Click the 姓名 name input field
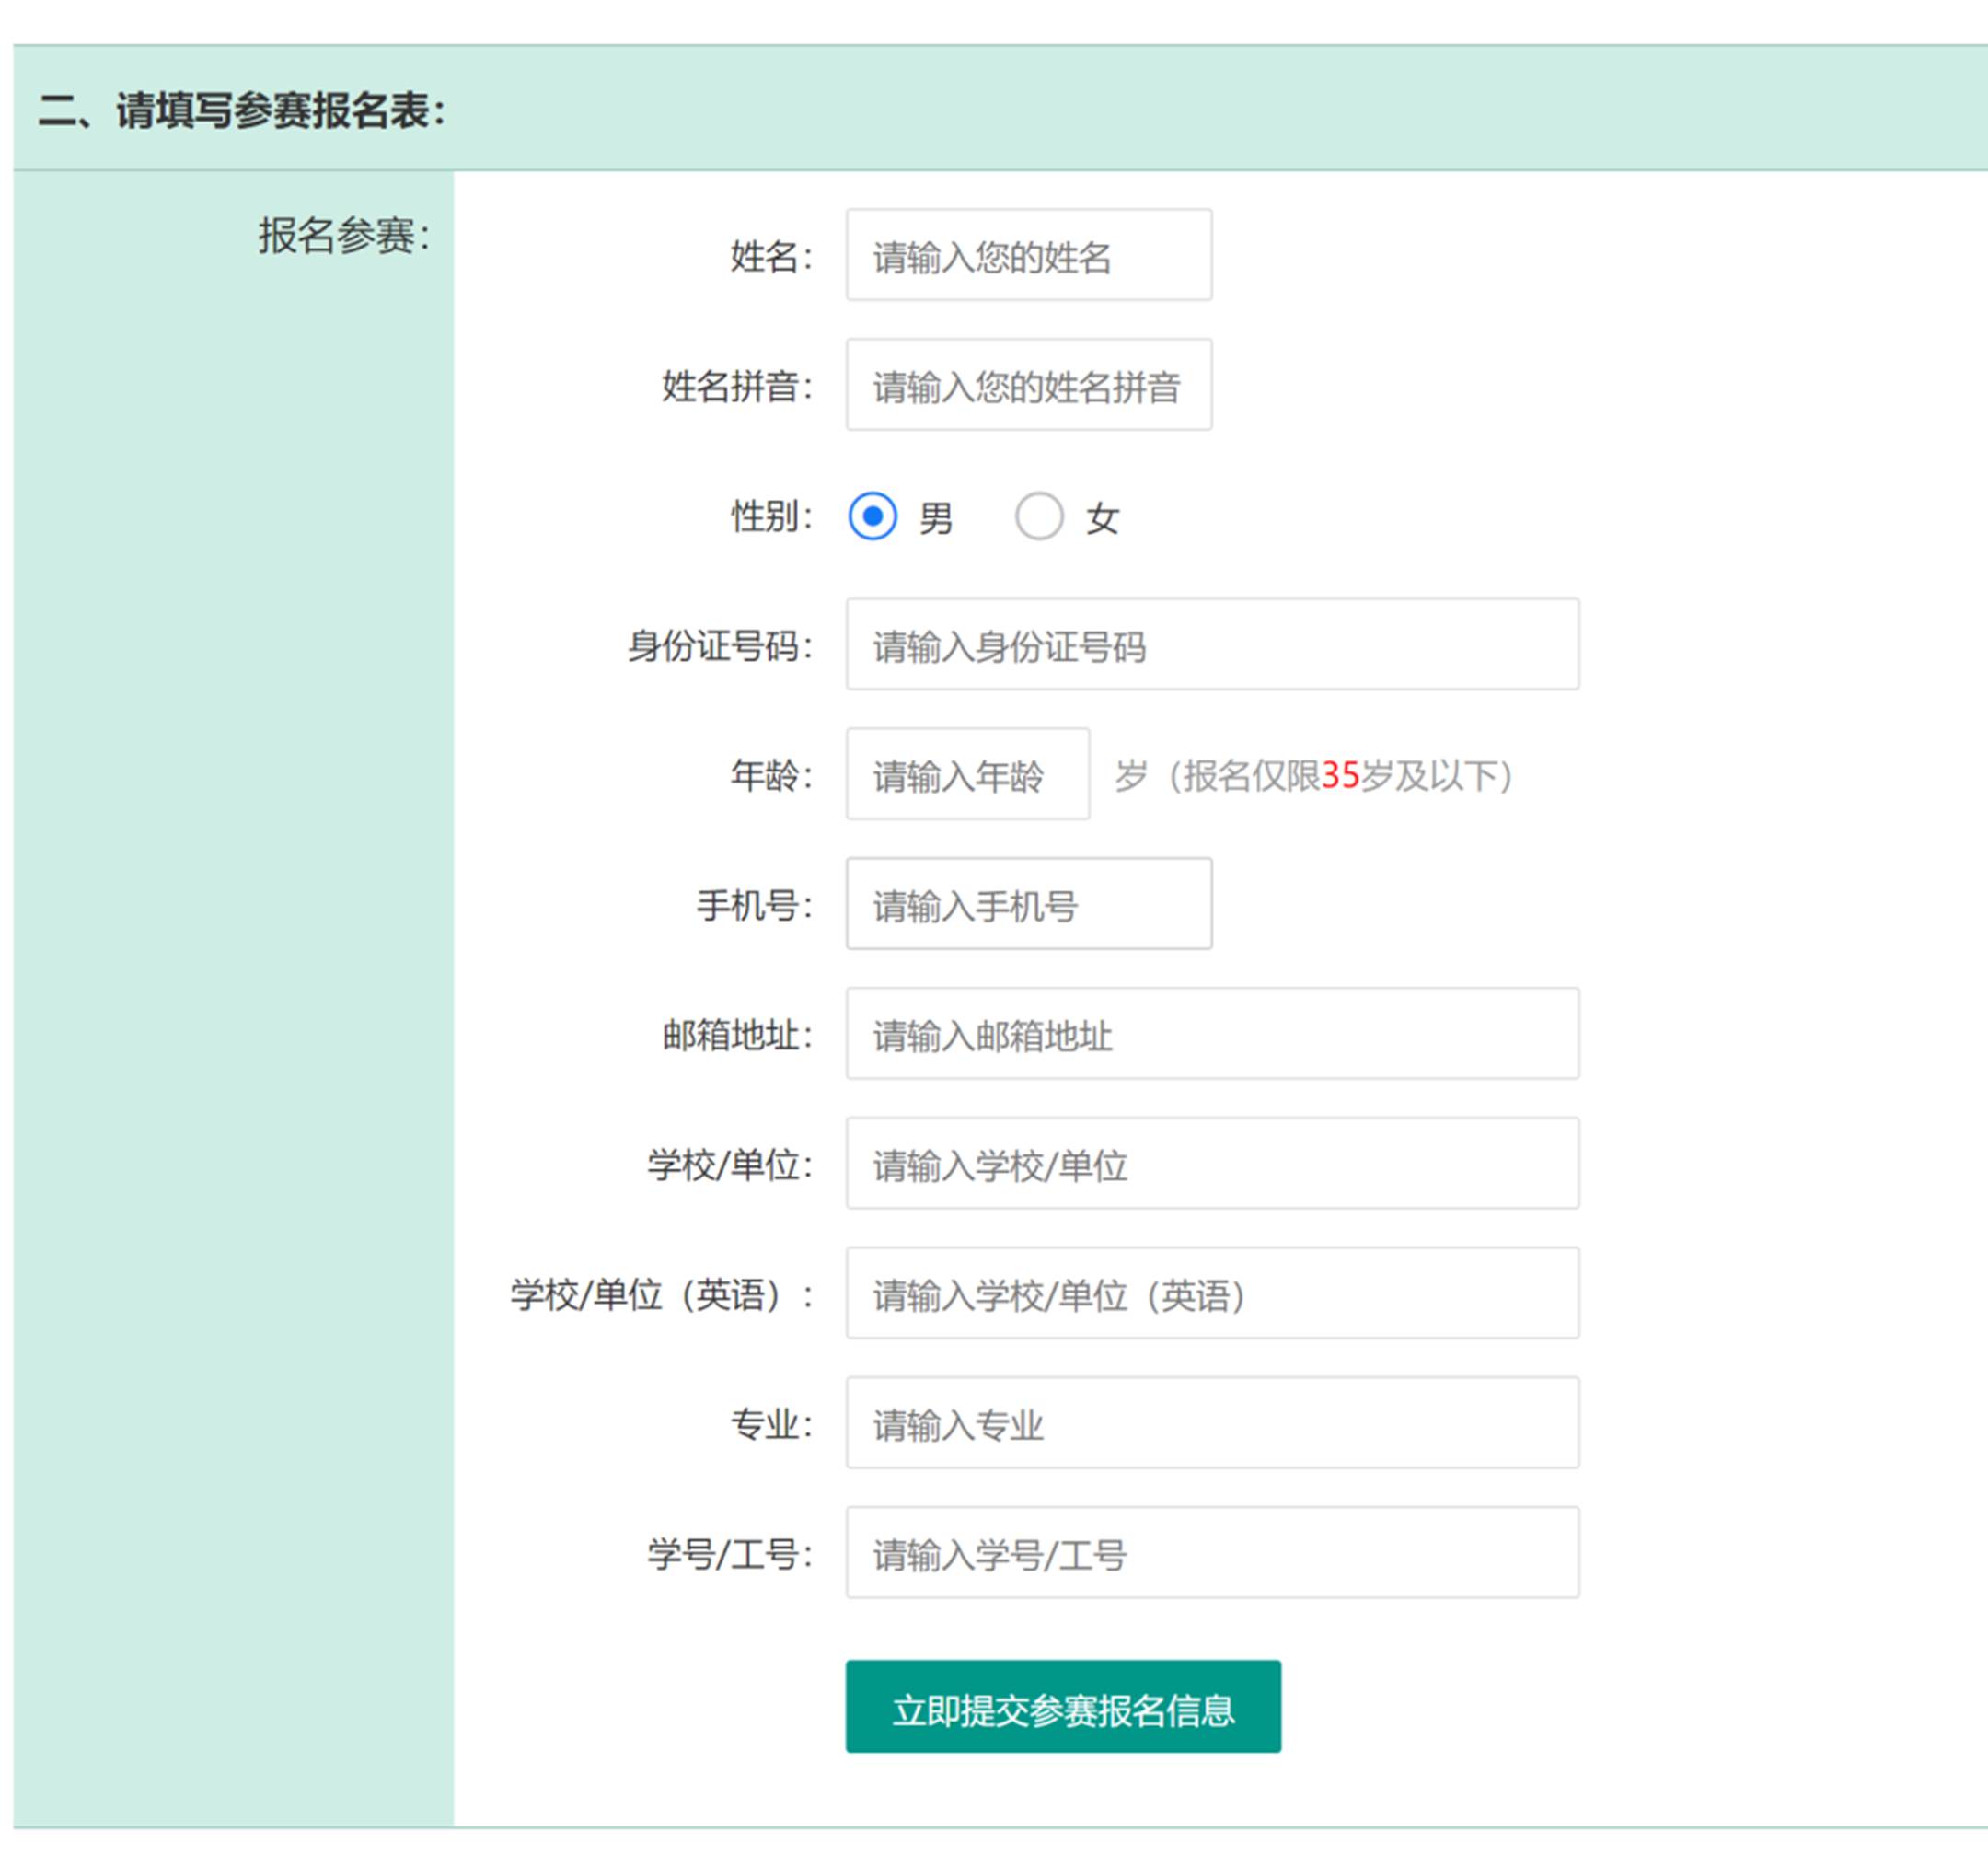The width and height of the screenshot is (1988, 1867). click(1028, 255)
